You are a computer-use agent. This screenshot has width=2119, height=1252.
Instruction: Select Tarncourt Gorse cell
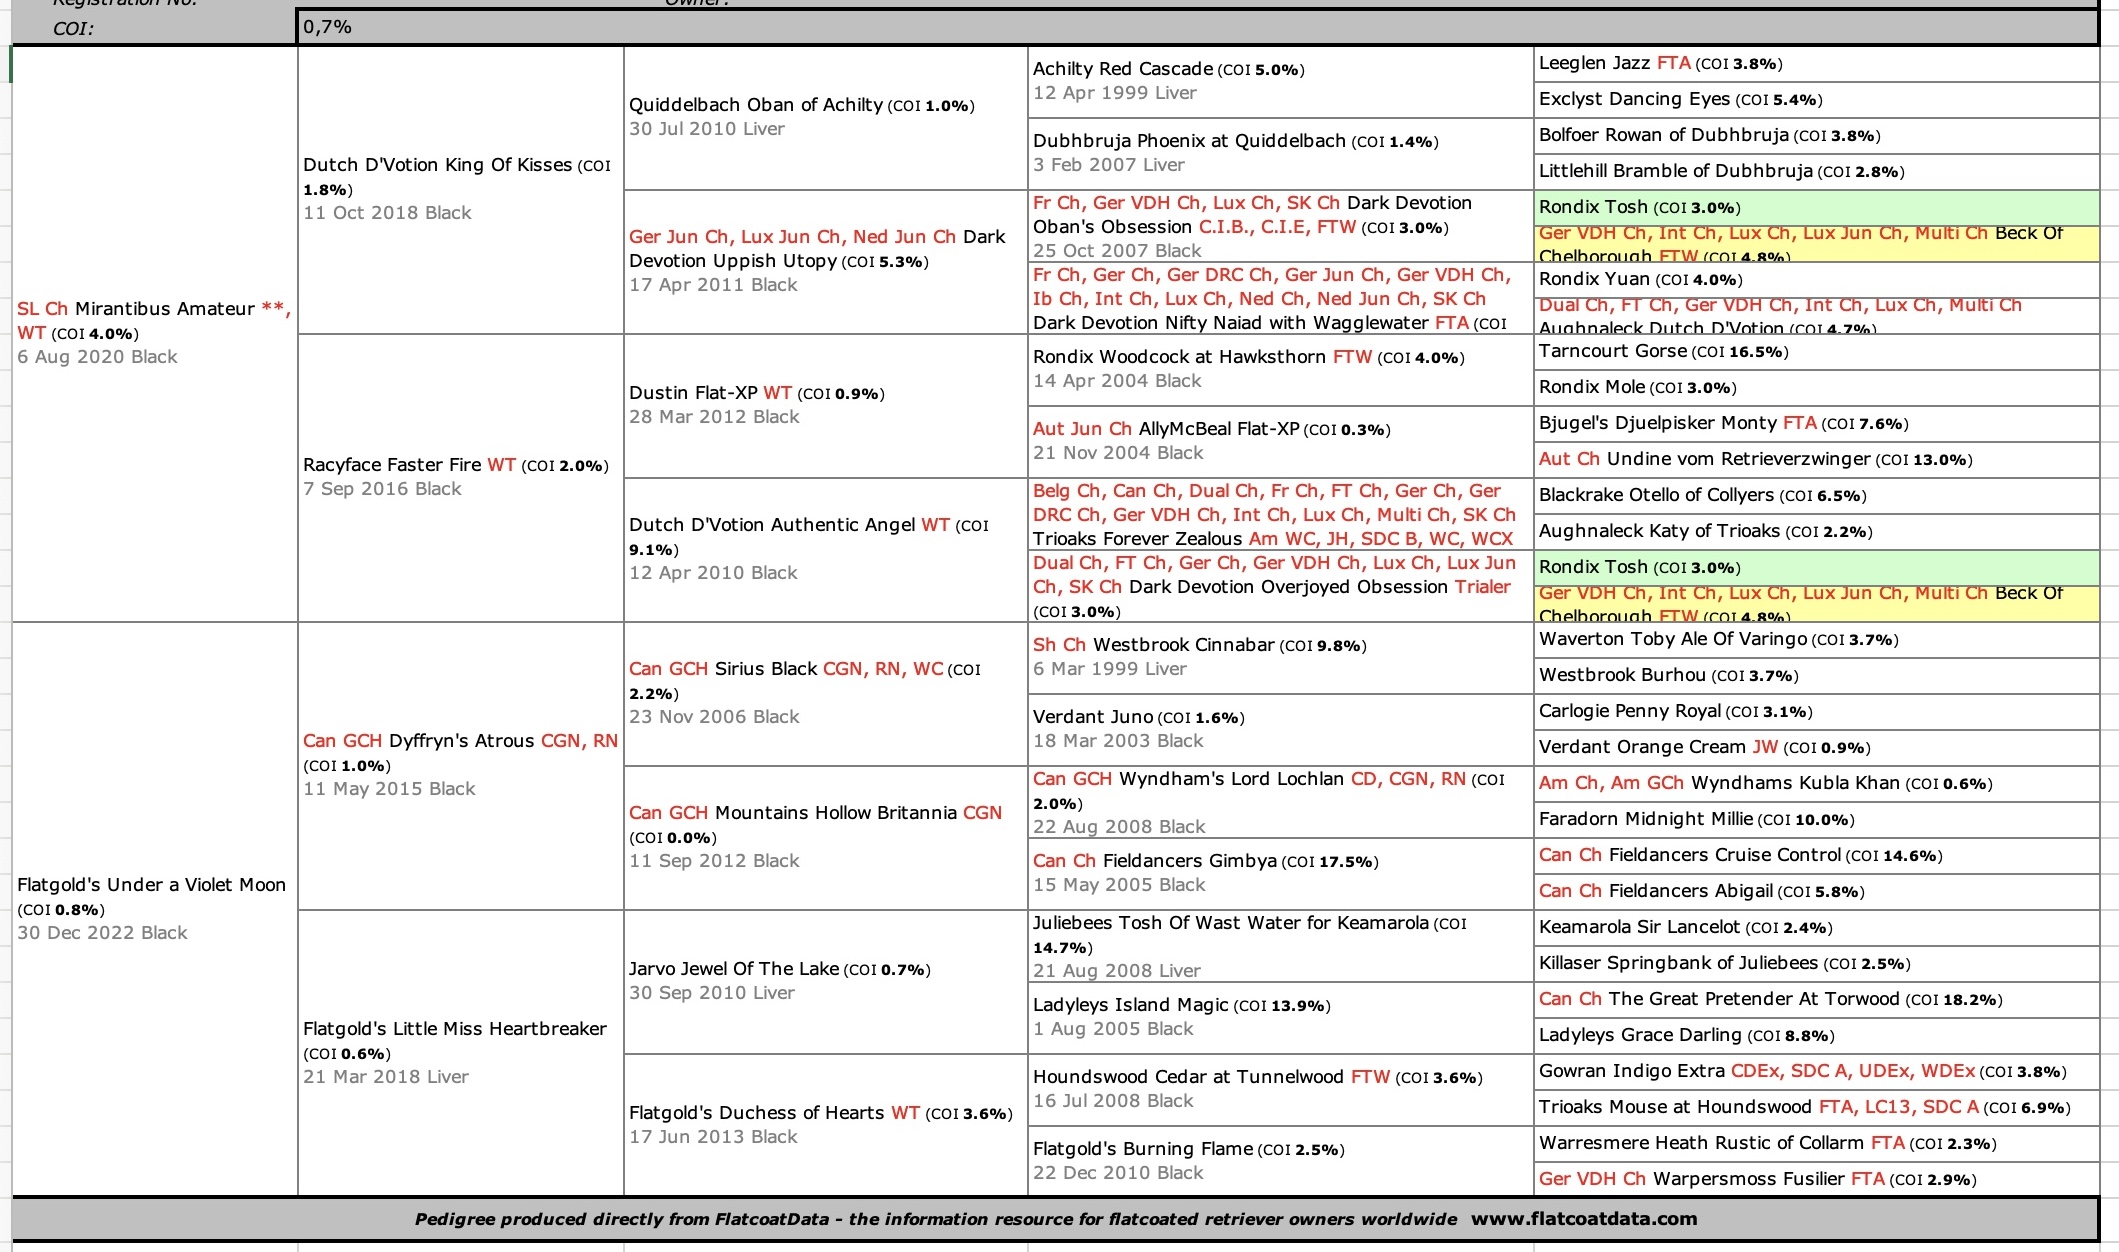1816,352
